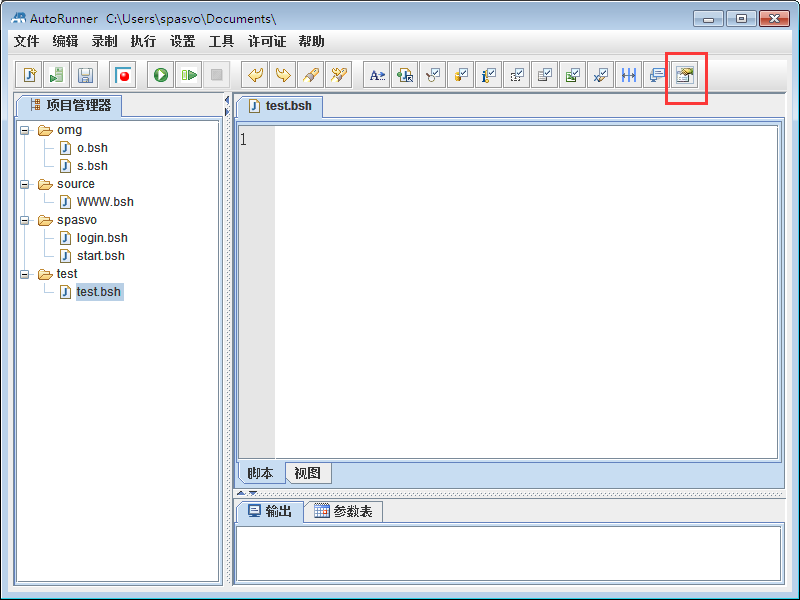Screen dimensions: 800x600
Task: Switch to the 输出 tab
Action: [x=270, y=511]
